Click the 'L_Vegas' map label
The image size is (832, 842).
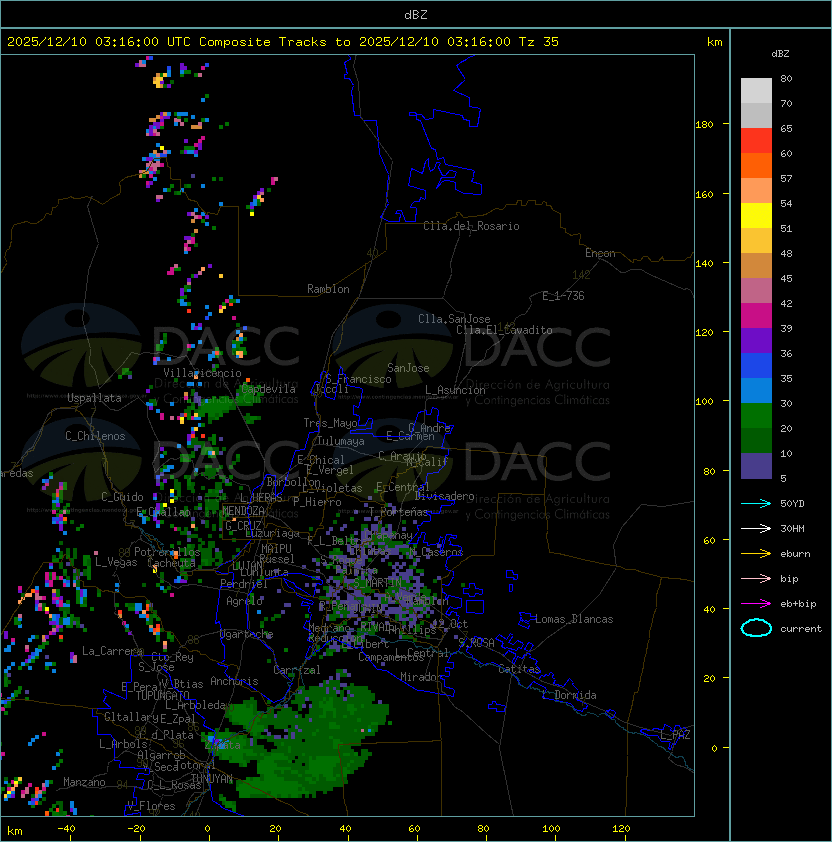116,562
